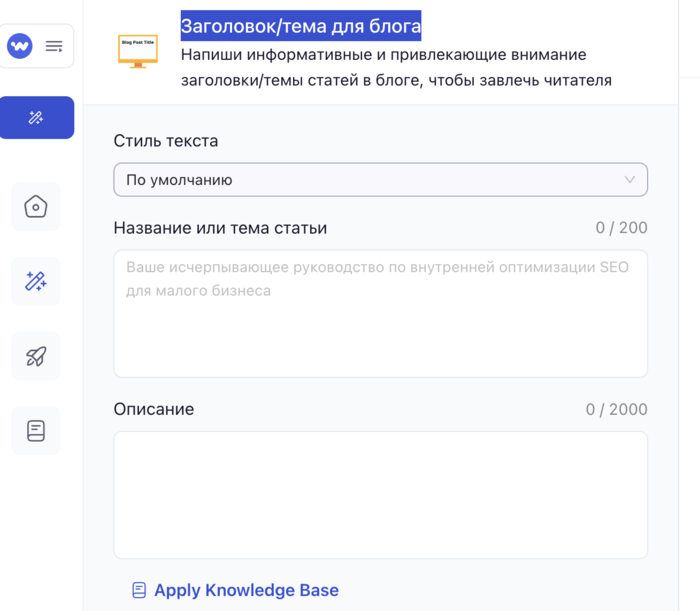Screen dimensions: 700x611
Task: Select the blue magic wand sidebar button
Action: (37, 118)
